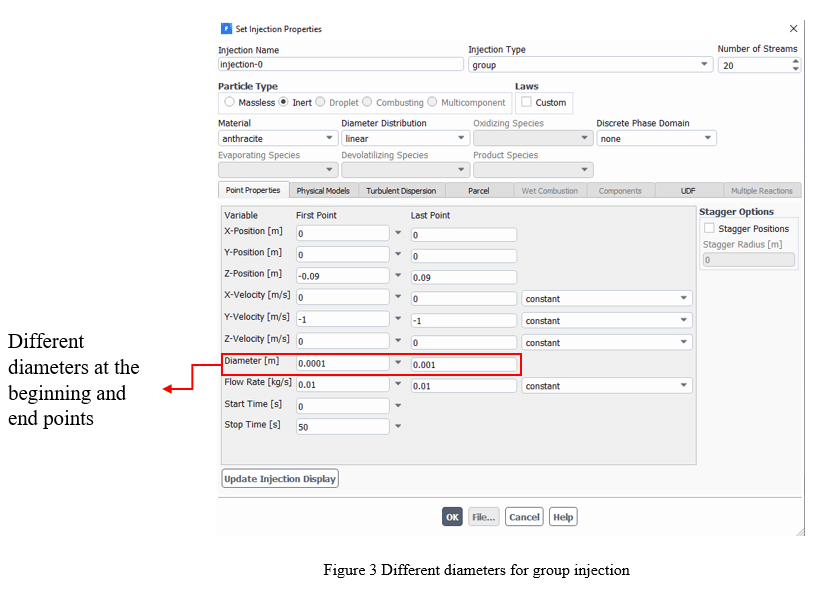
Task: Open the Flow Rate constant dropdown
Action: [x=683, y=385]
